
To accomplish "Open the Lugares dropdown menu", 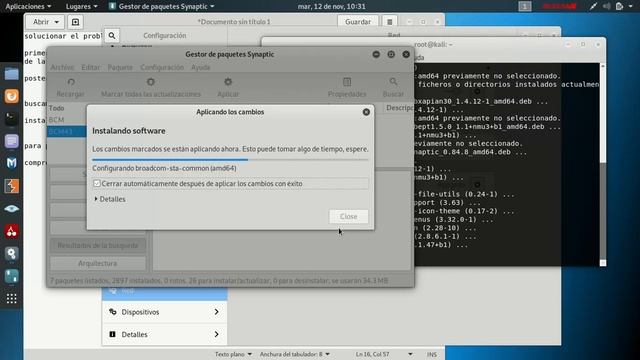I will click(82, 6).
